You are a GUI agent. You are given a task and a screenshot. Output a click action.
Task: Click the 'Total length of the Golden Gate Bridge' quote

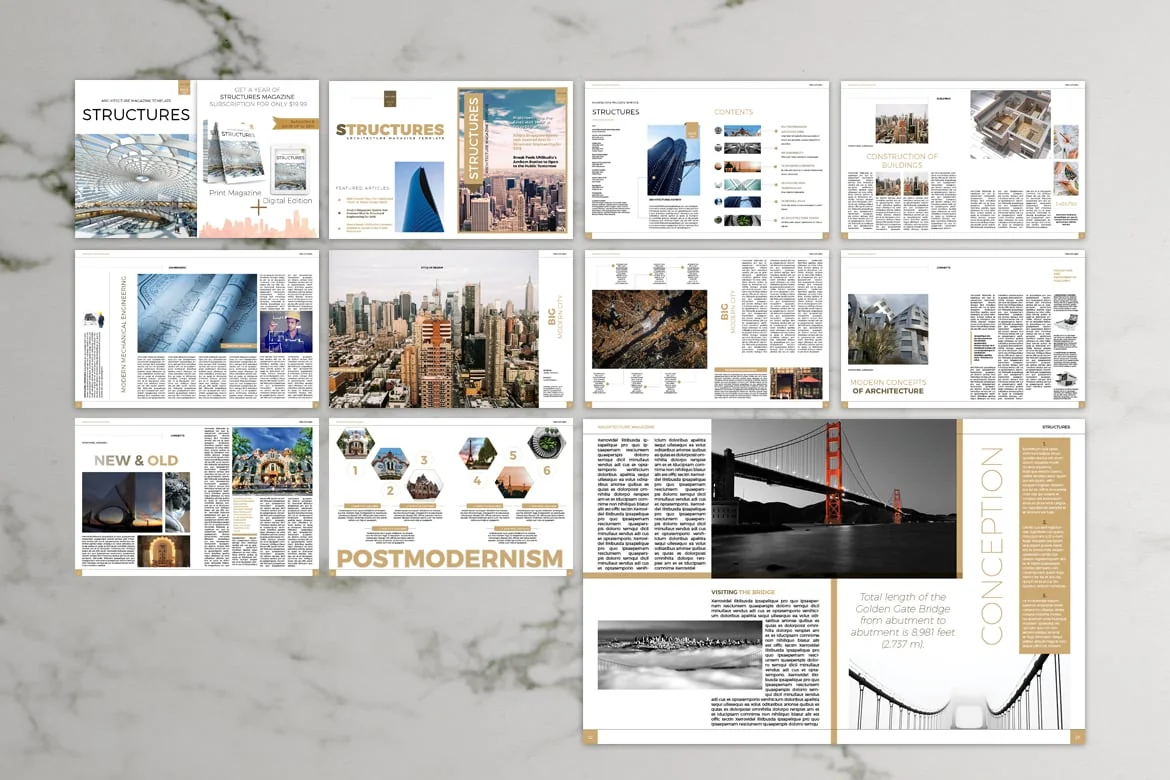(x=903, y=620)
